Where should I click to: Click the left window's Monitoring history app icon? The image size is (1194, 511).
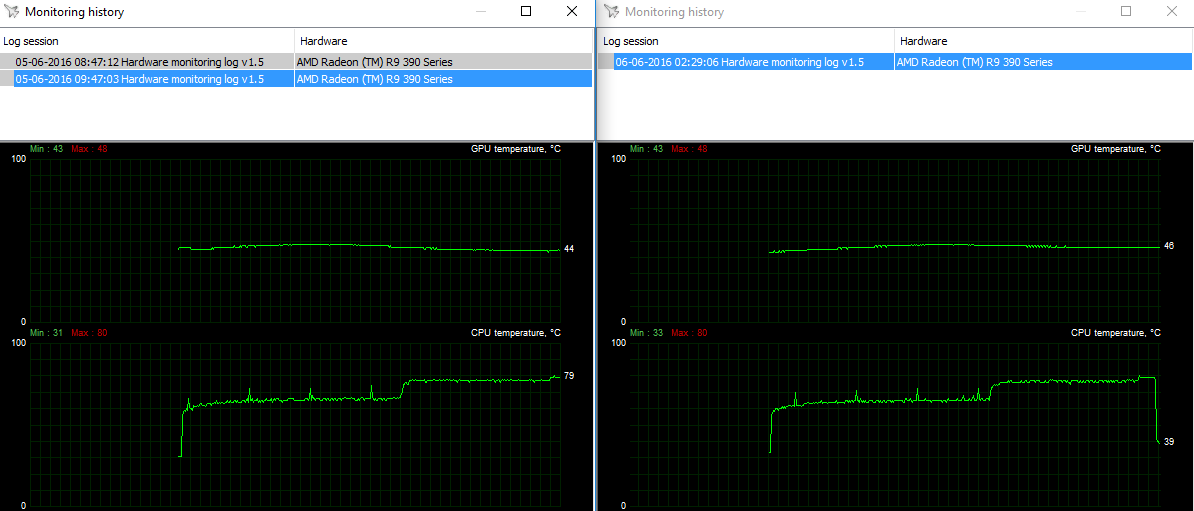(x=11, y=12)
